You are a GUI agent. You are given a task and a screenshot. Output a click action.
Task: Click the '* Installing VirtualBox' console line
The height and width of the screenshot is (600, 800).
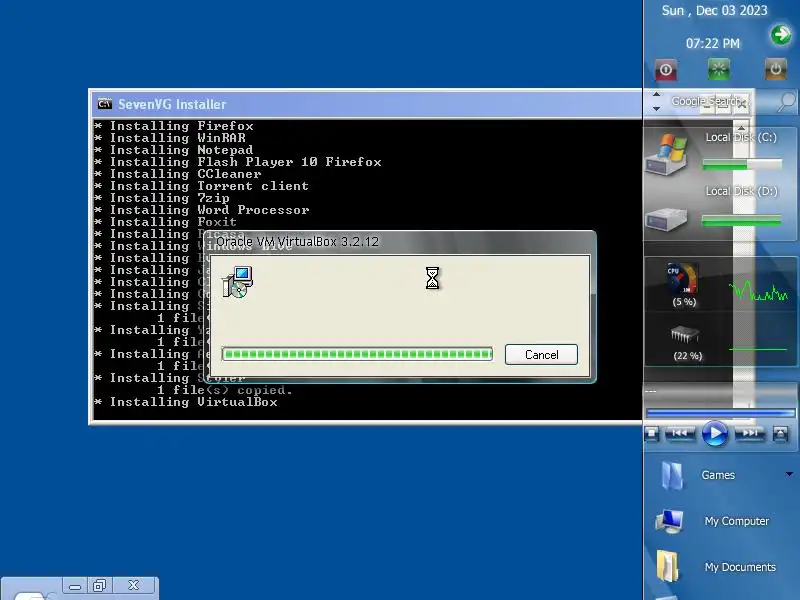click(186, 402)
